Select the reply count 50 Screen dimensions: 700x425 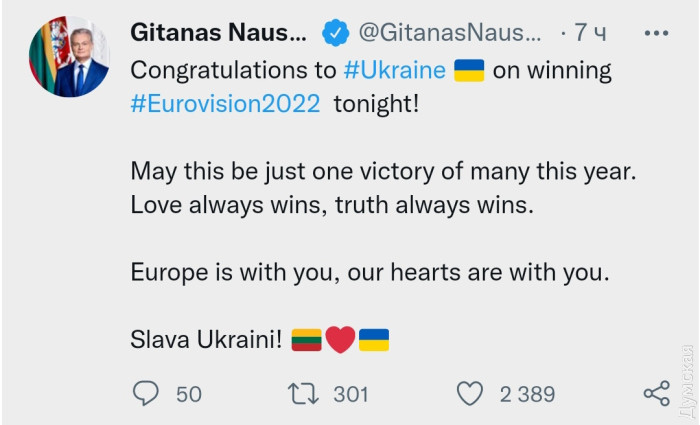tap(189, 394)
